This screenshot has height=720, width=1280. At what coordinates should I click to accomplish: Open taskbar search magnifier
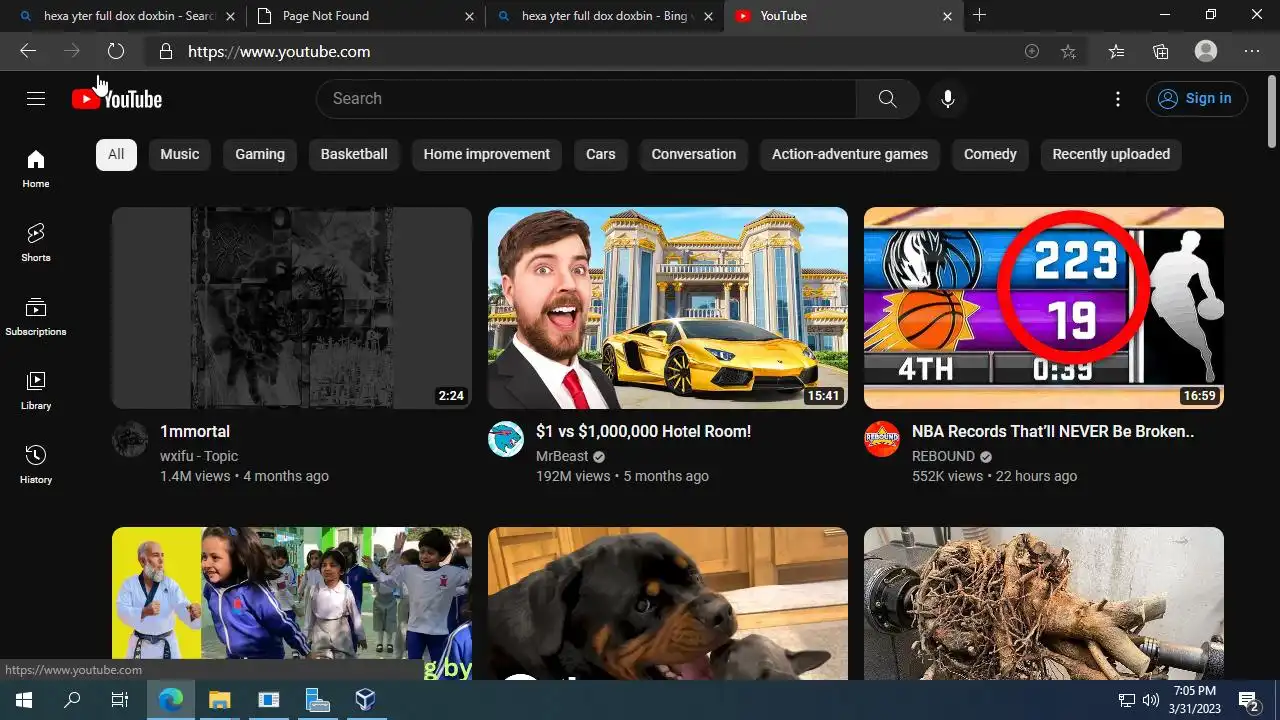click(x=72, y=700)
